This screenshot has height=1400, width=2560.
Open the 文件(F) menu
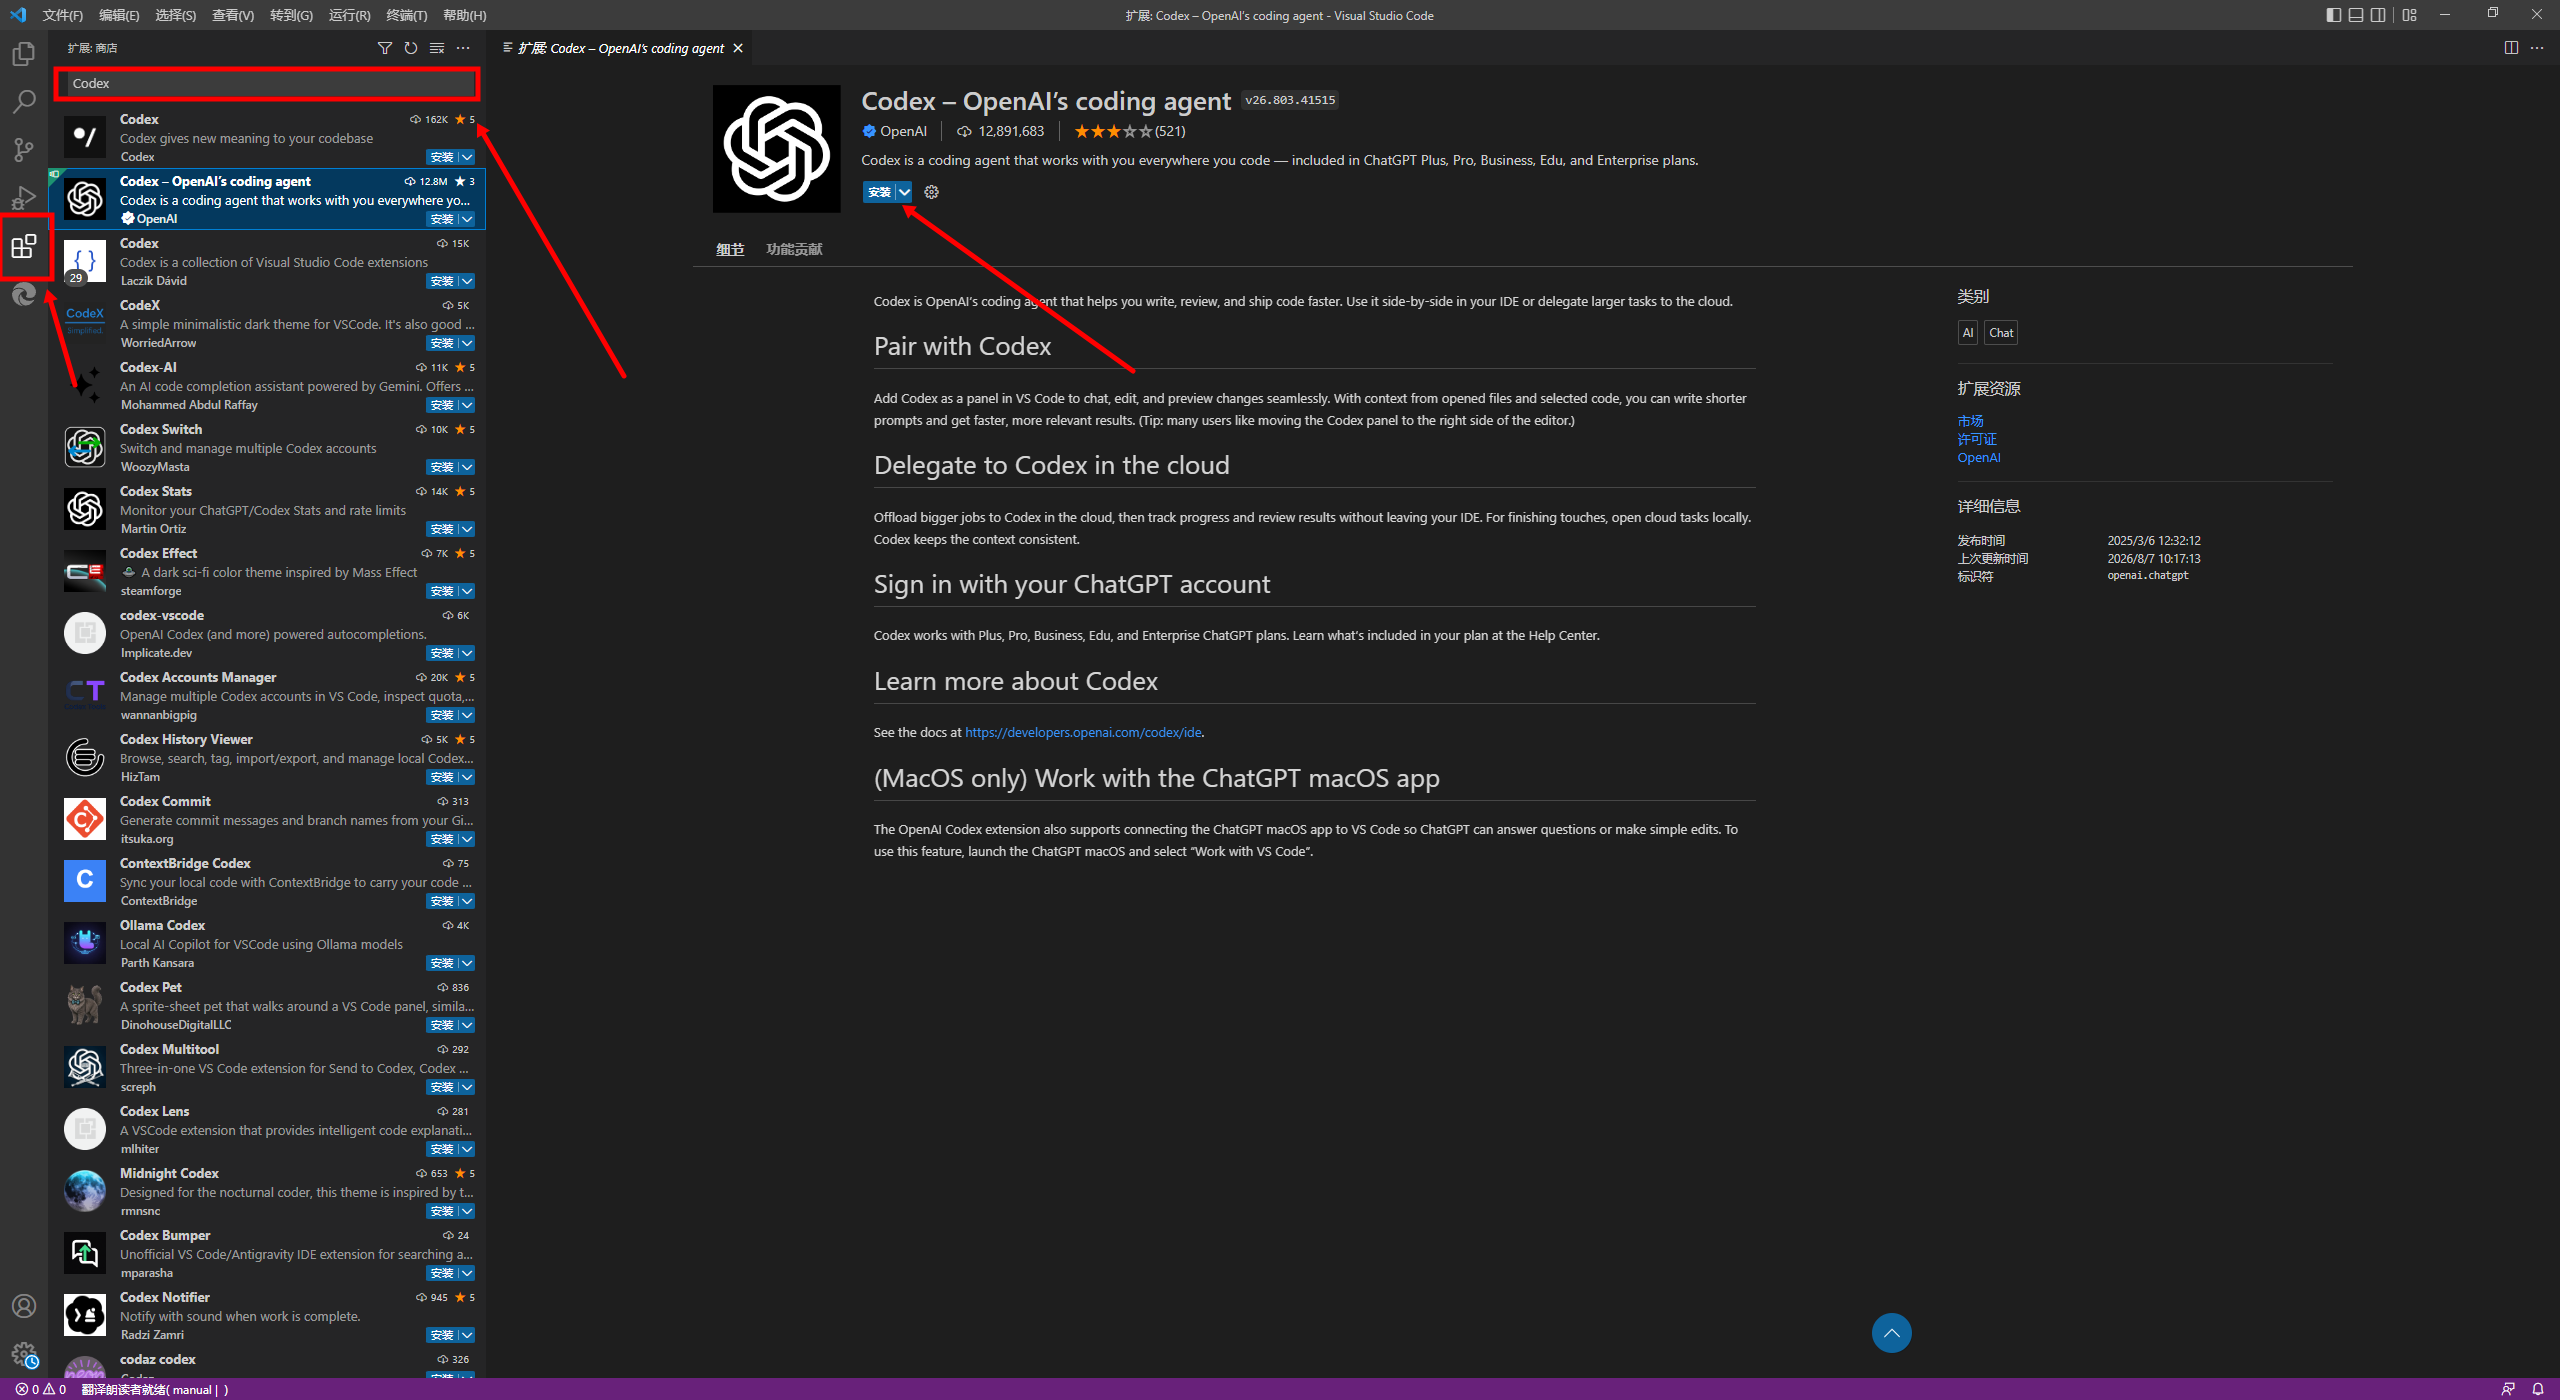(x=62, y=15)
